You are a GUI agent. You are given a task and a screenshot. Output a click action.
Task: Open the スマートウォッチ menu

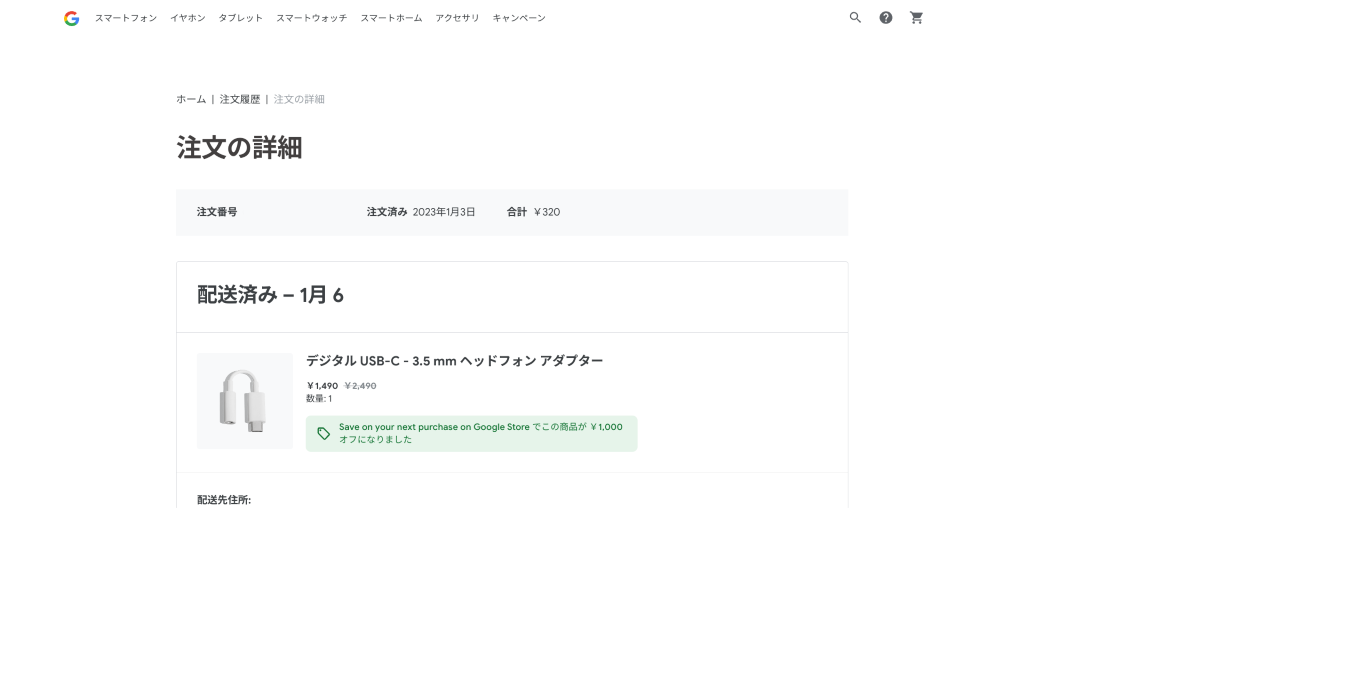(x=312, y=18)
